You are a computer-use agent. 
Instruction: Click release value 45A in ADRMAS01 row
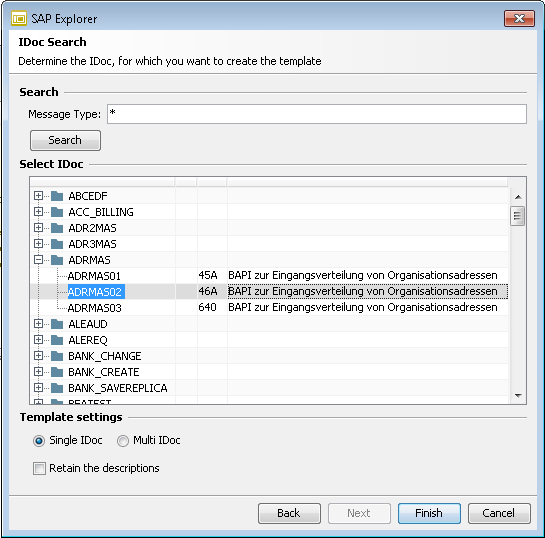click(208, 276)
